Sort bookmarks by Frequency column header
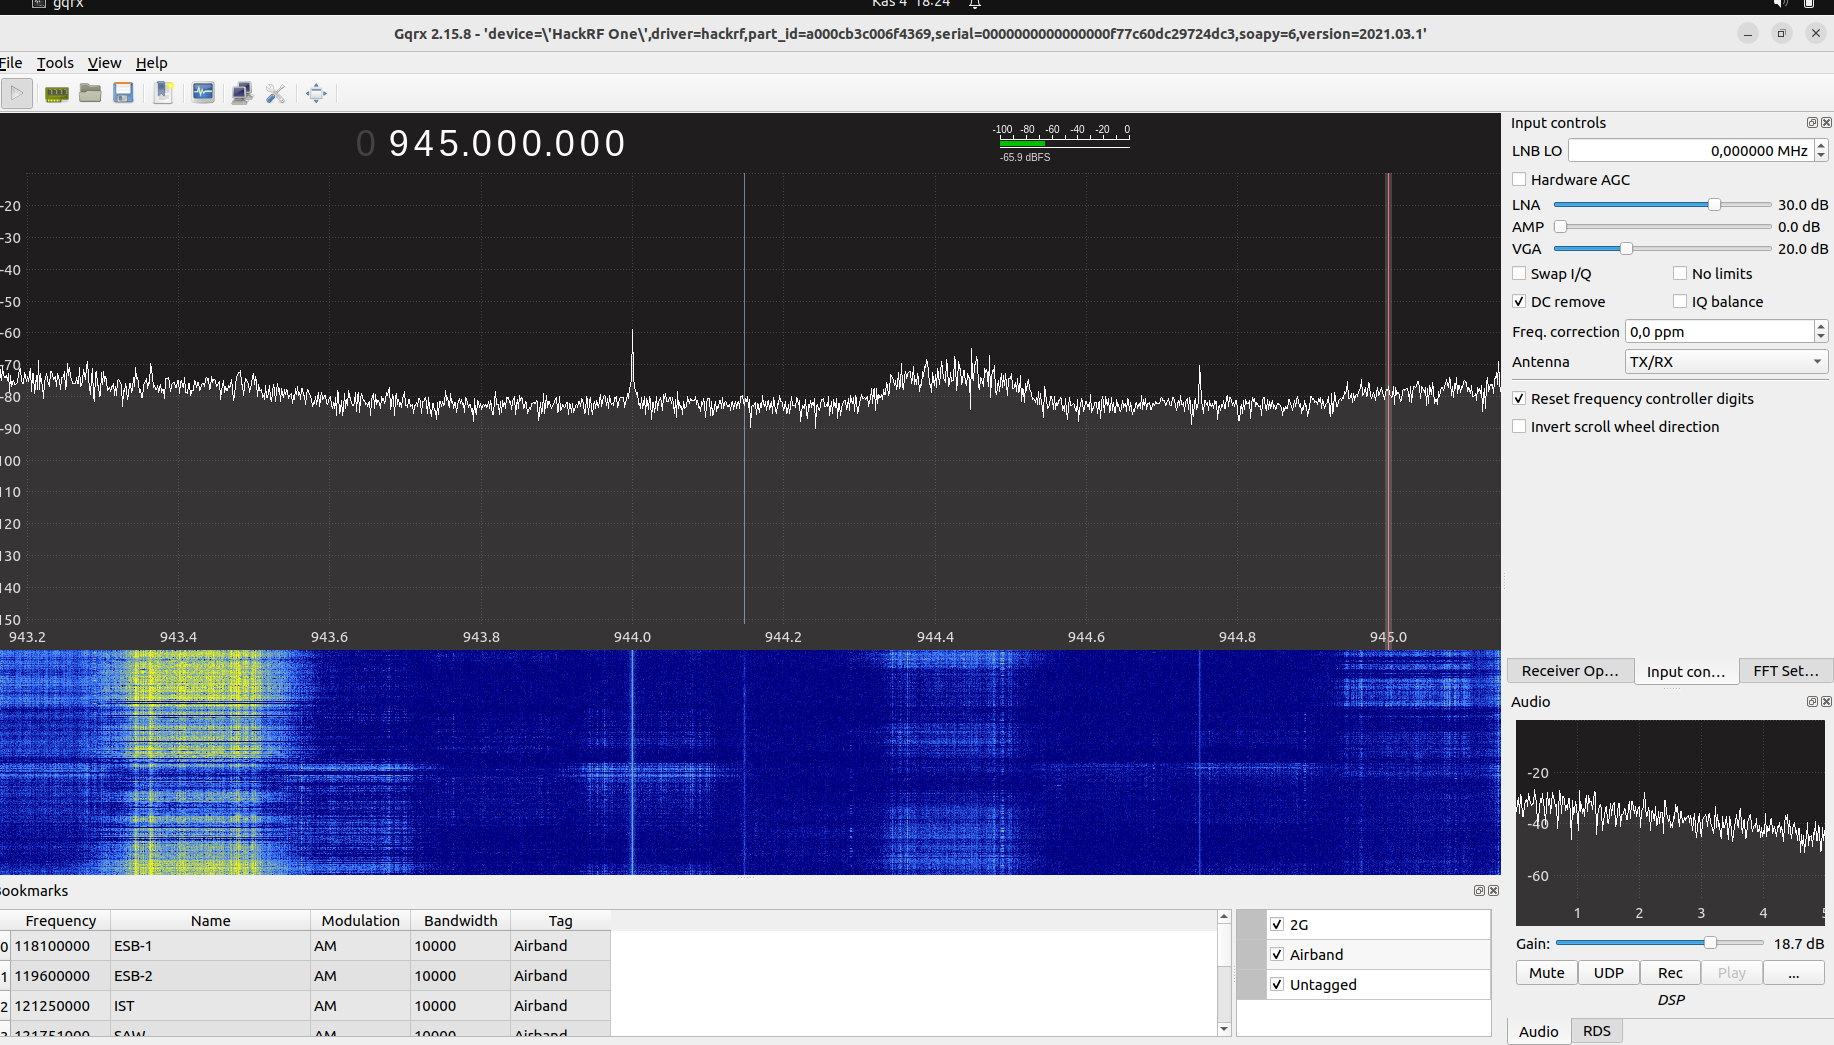This screenshot has width=1834, height=1045. tap(60, 920)
